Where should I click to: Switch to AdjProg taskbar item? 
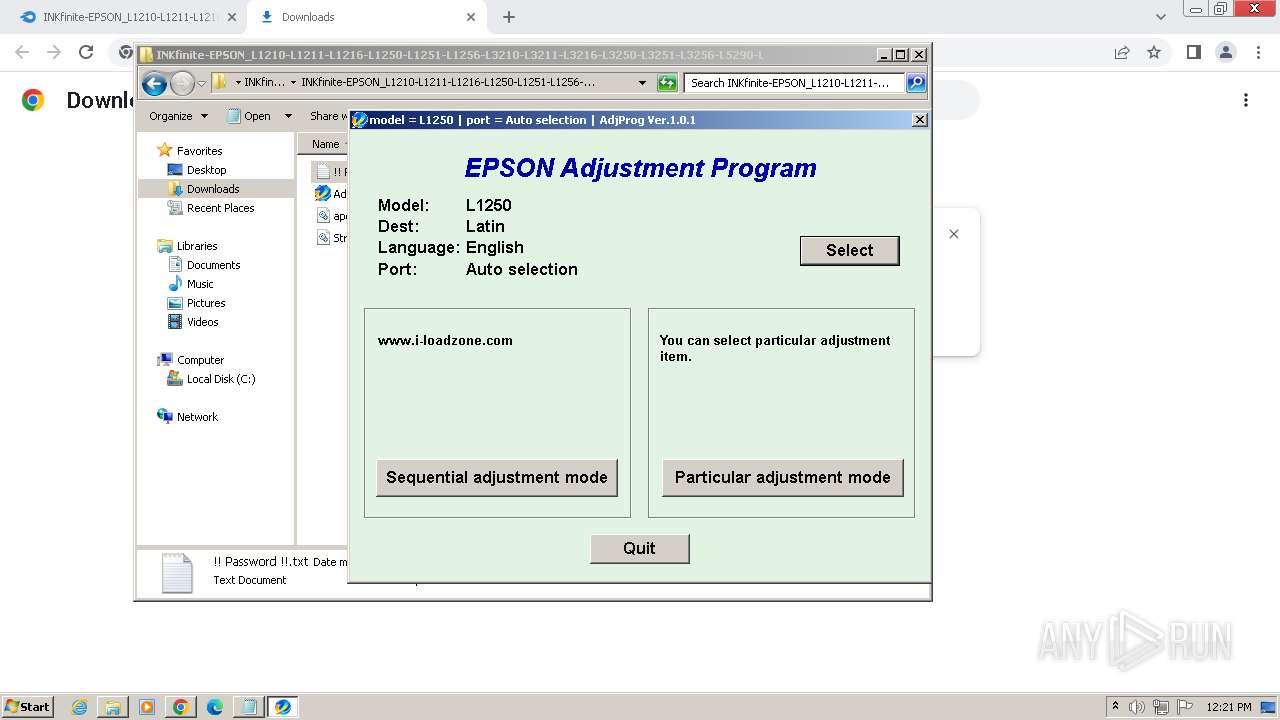(x=283, y=707)
